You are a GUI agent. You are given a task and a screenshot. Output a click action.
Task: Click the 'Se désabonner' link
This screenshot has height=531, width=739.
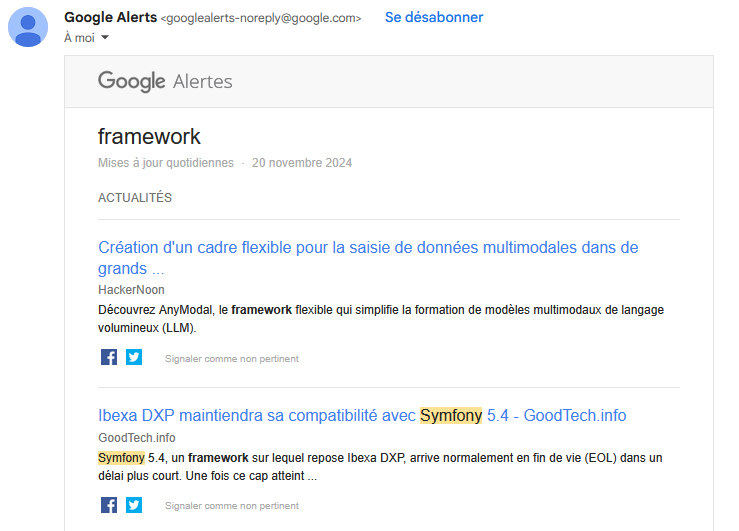pos(434,17)
